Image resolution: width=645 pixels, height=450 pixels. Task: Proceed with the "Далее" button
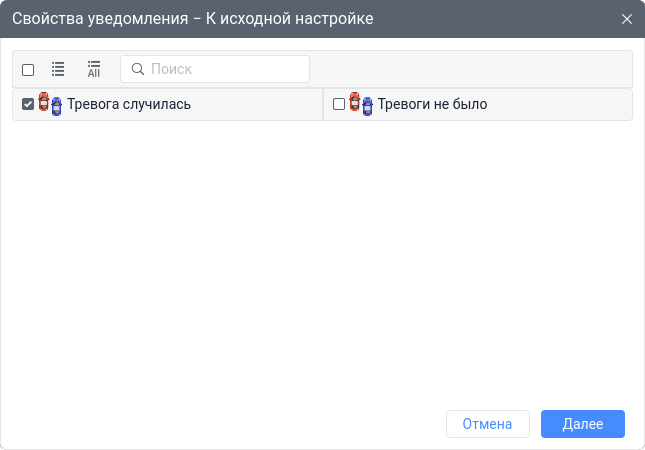coord(583,424)
